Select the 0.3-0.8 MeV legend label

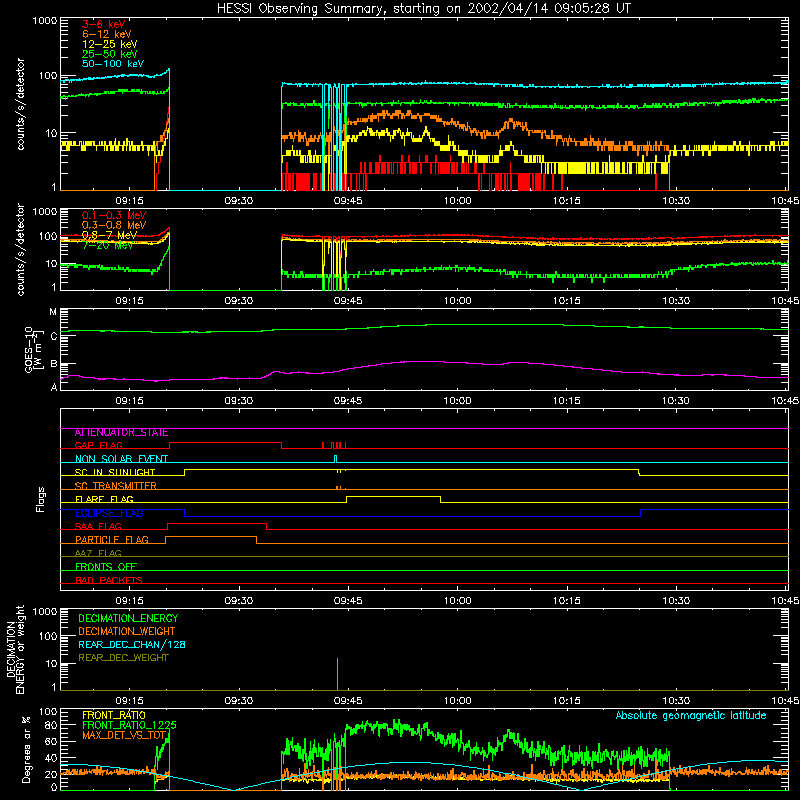(114, 225)
